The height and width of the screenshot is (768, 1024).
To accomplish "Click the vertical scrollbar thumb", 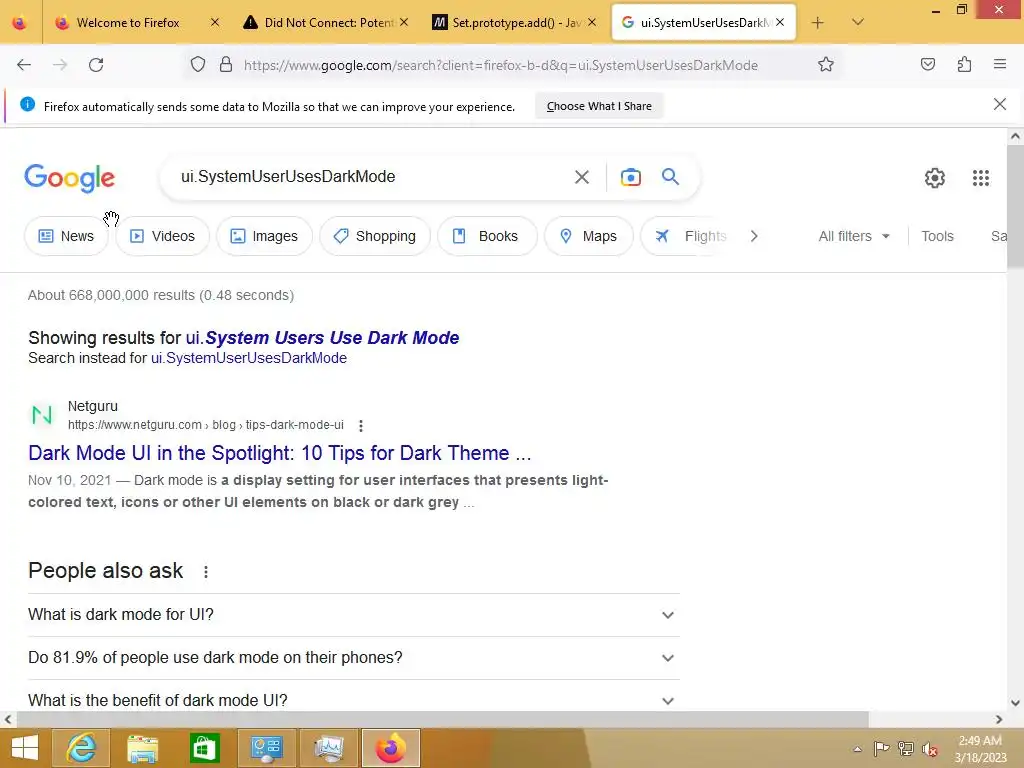I will (x=1015, y=206).
